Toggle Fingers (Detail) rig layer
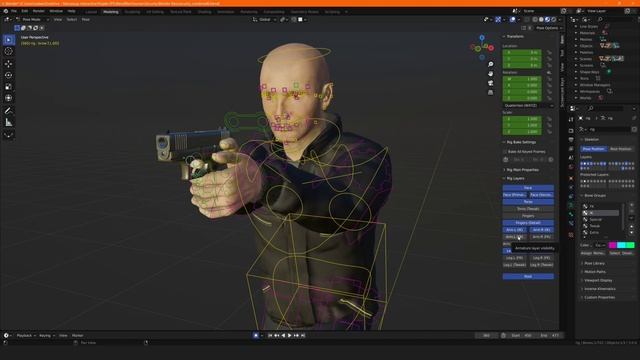 pos(528,223)
